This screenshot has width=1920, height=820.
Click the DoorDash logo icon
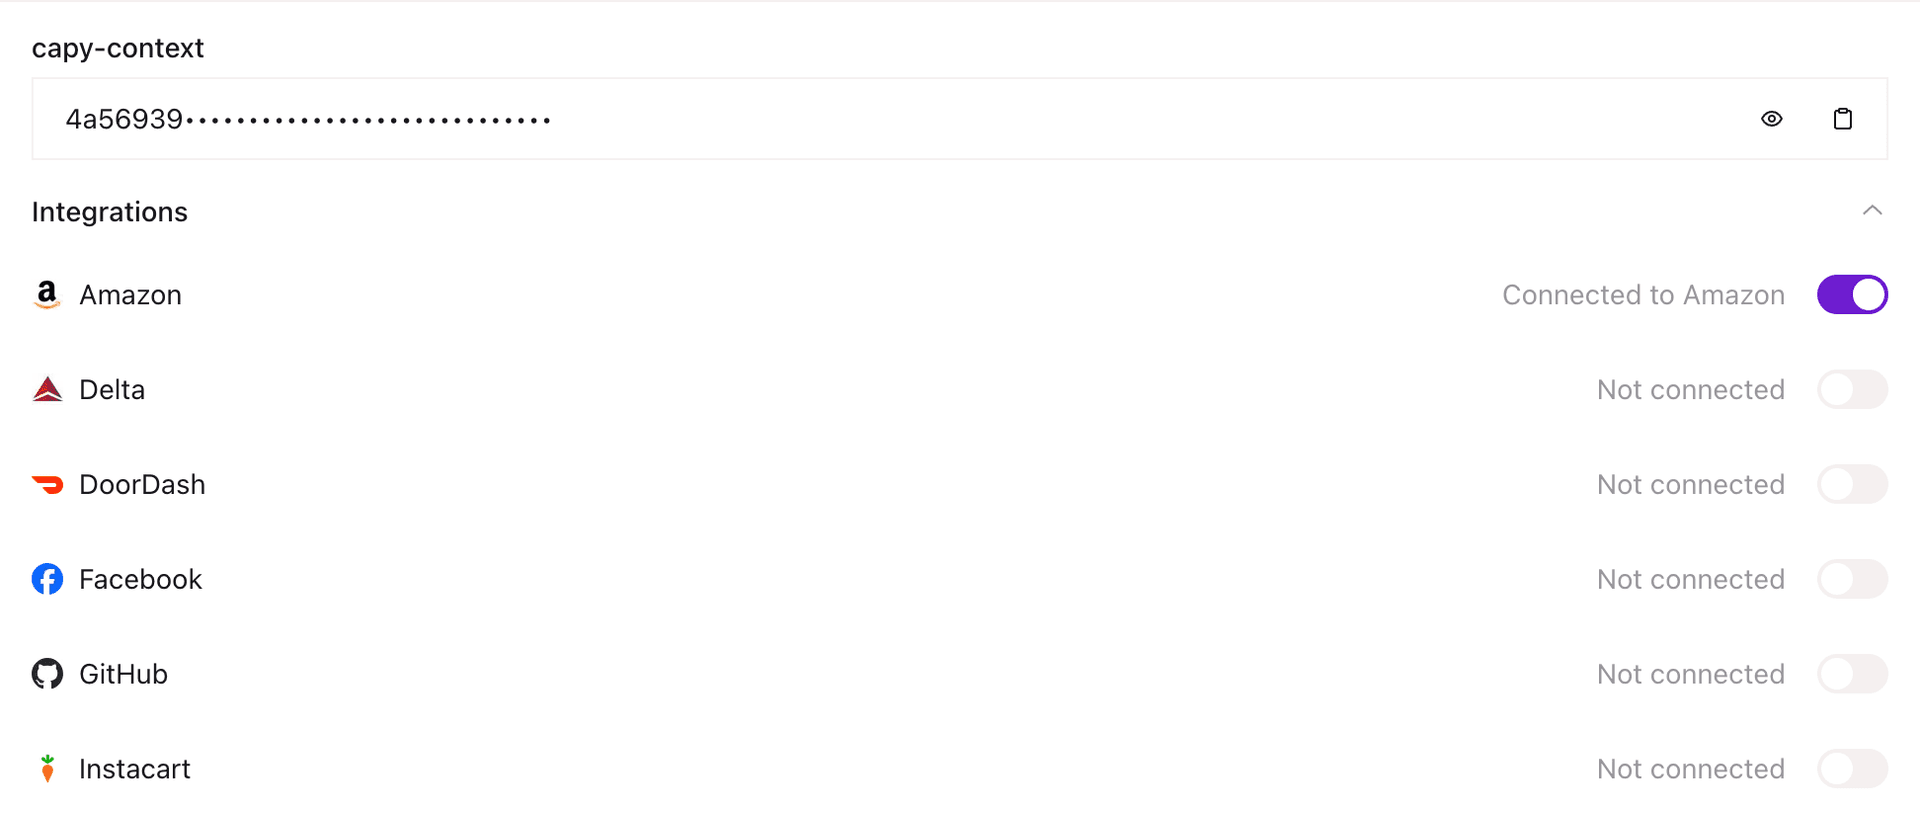tap(47, 484)
